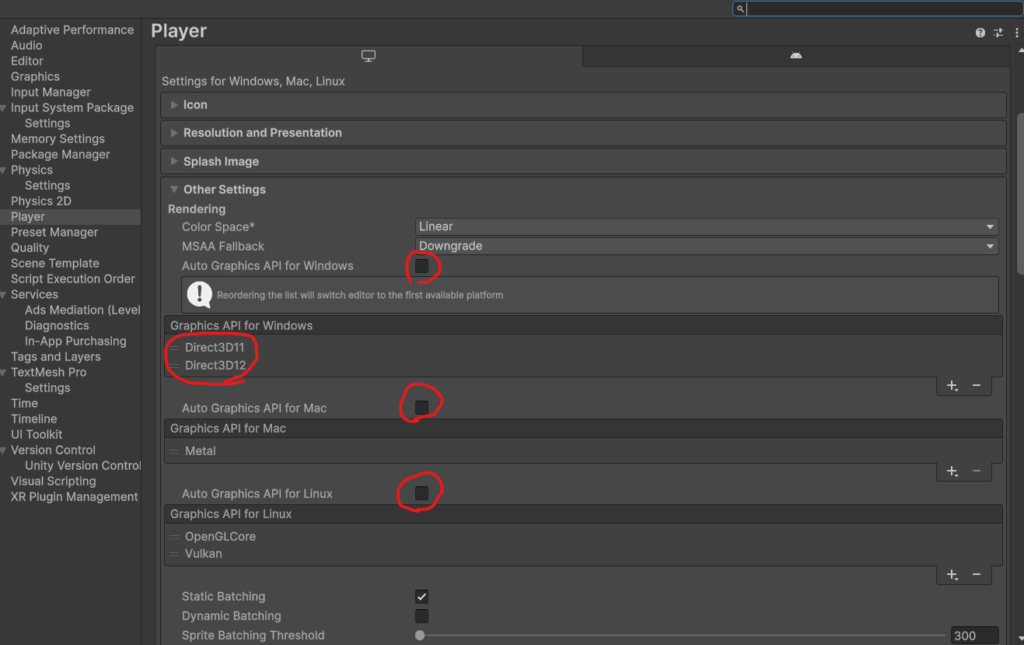Click the preset selector icon in Player header
Image resolution: width=1024 pixels, height=645 pixels.
998,33
